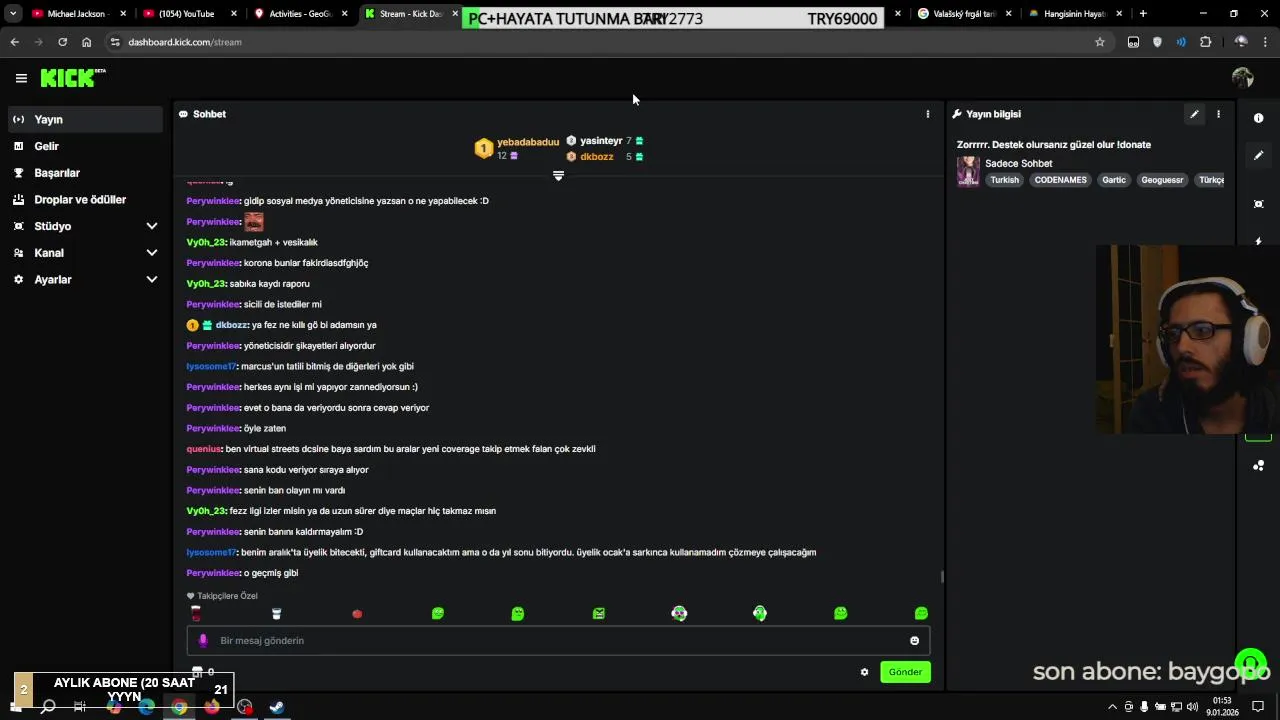Collapse the leaderboard arrow under top gifters

coord(558,176)
